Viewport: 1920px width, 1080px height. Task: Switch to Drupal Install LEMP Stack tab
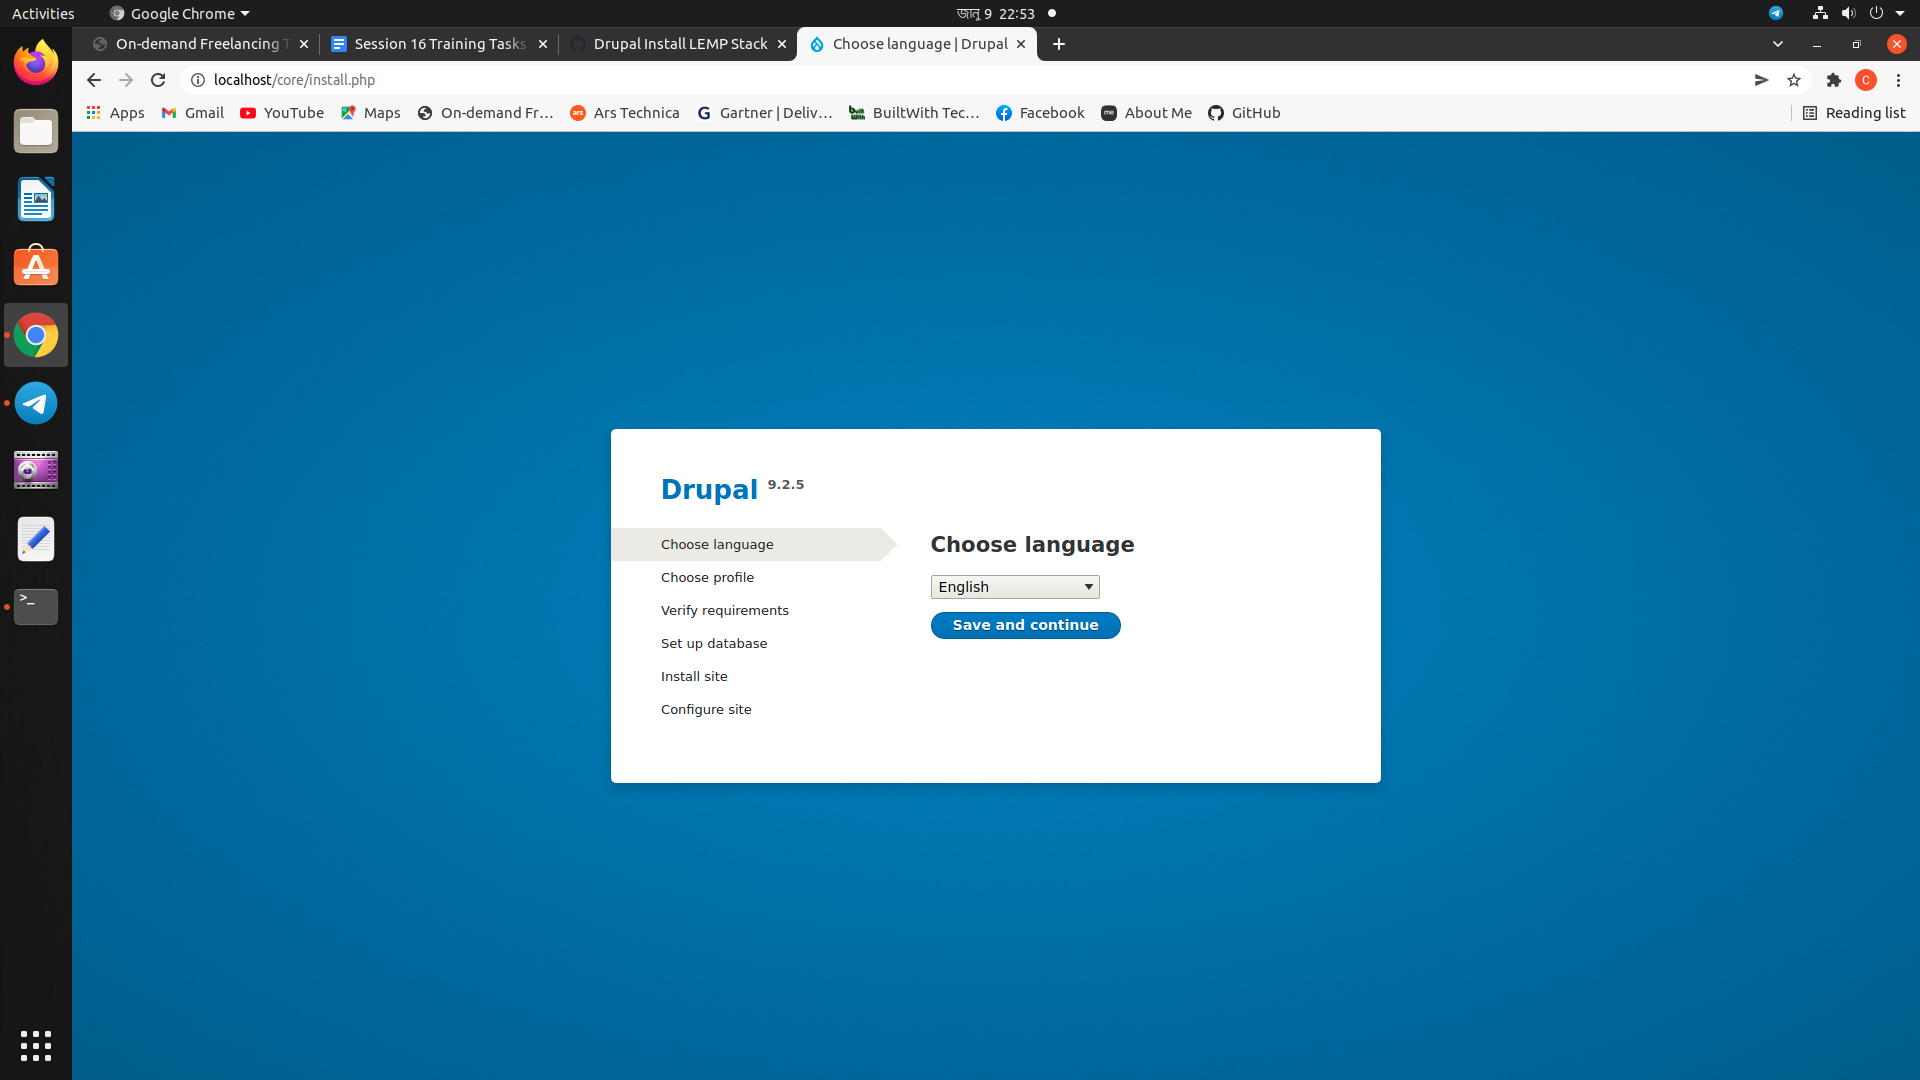point(678,44)
